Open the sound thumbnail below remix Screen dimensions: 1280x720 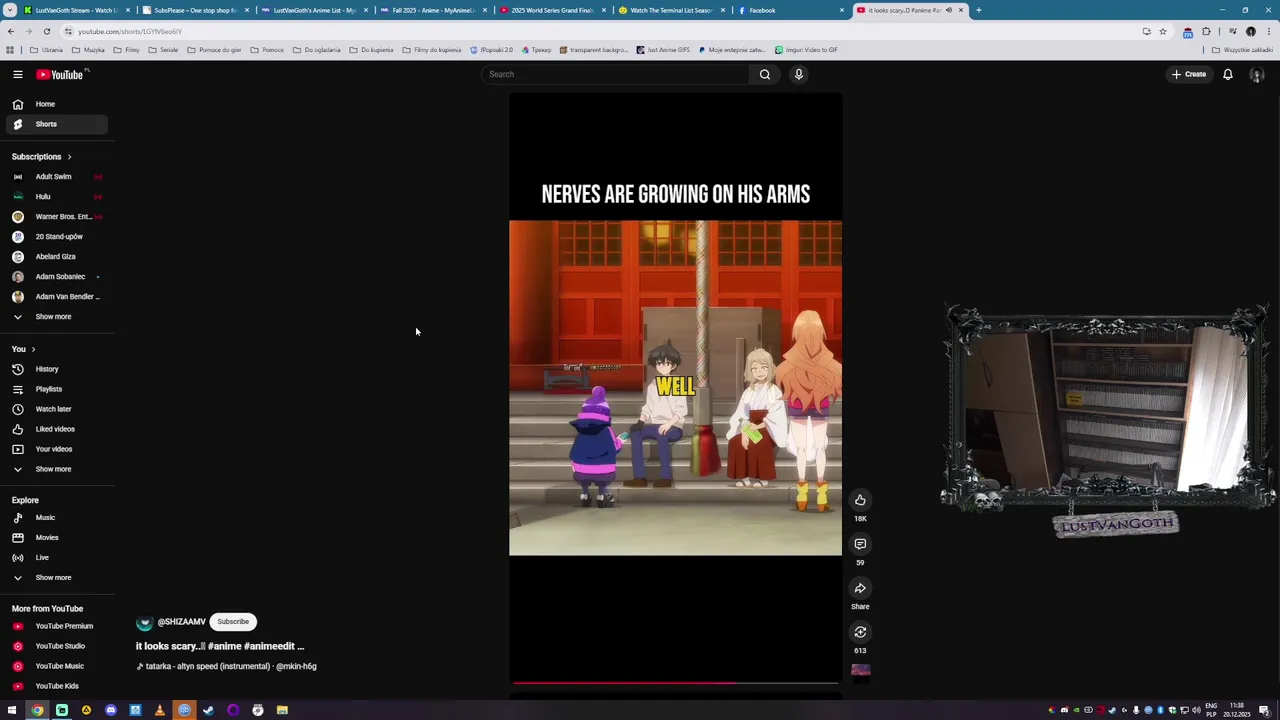[x=860, y=671]
